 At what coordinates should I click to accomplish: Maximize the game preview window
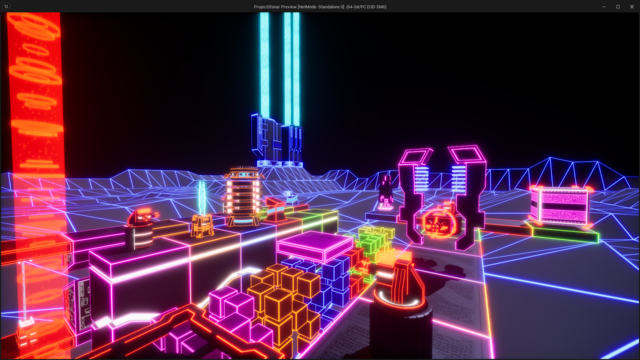pos(618,7)
